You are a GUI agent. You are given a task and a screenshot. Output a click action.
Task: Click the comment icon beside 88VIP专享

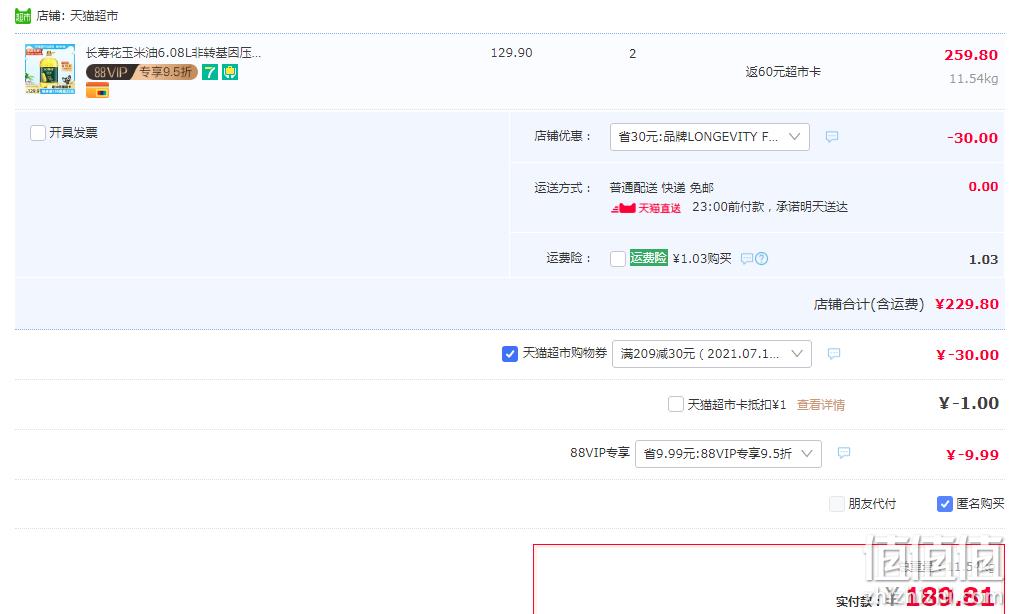(844, 453)
